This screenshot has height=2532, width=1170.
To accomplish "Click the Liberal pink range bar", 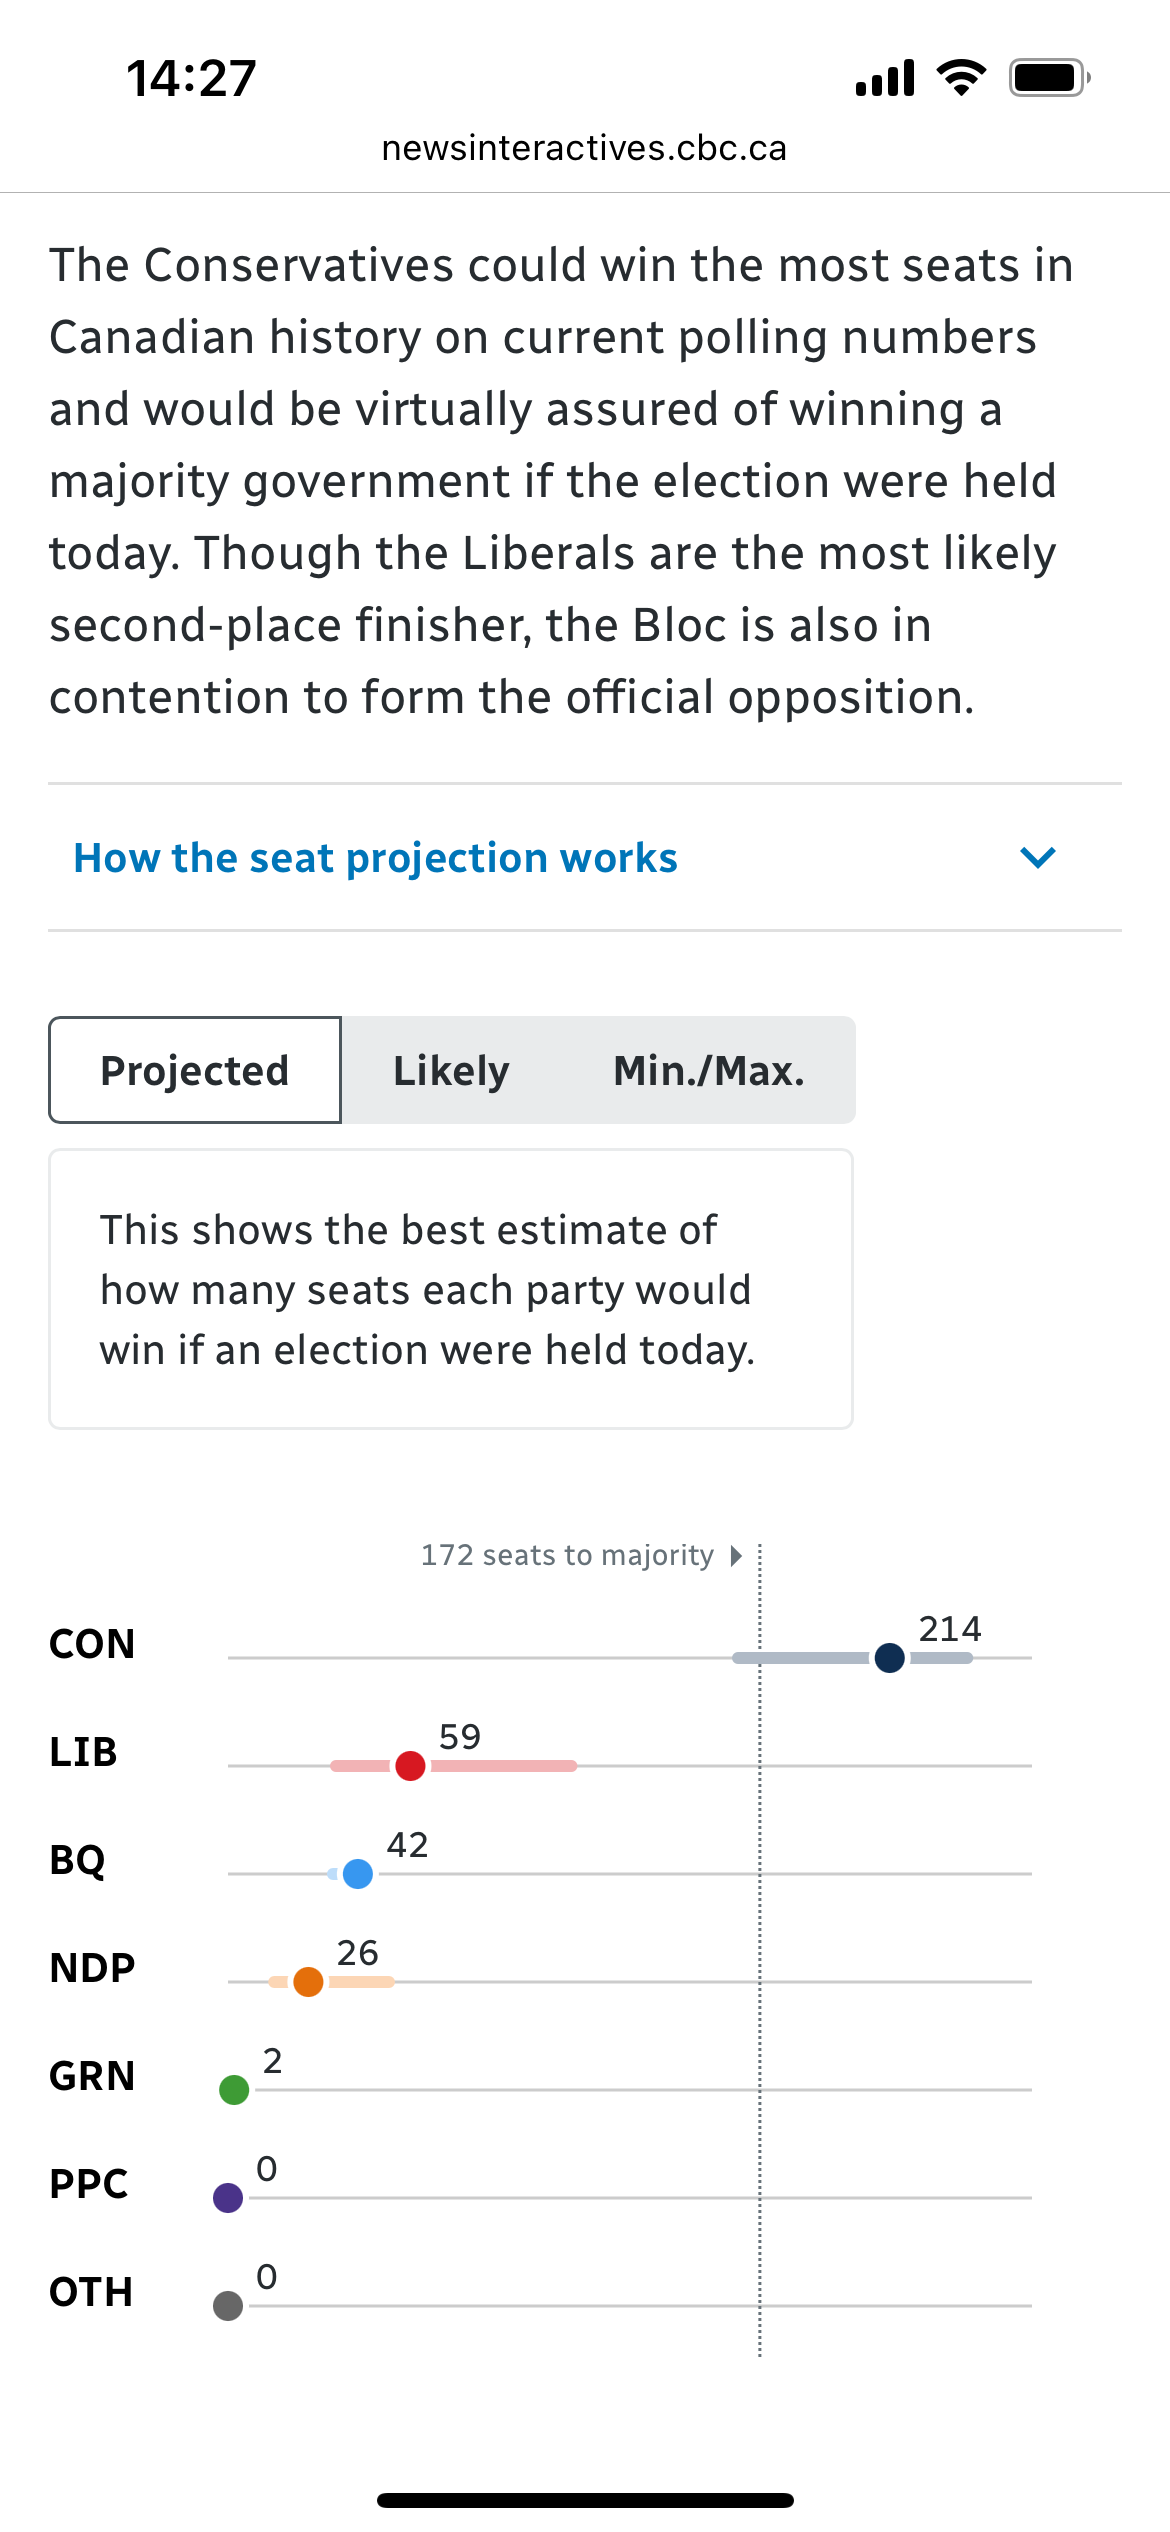I will click(x=454, y=1766).
